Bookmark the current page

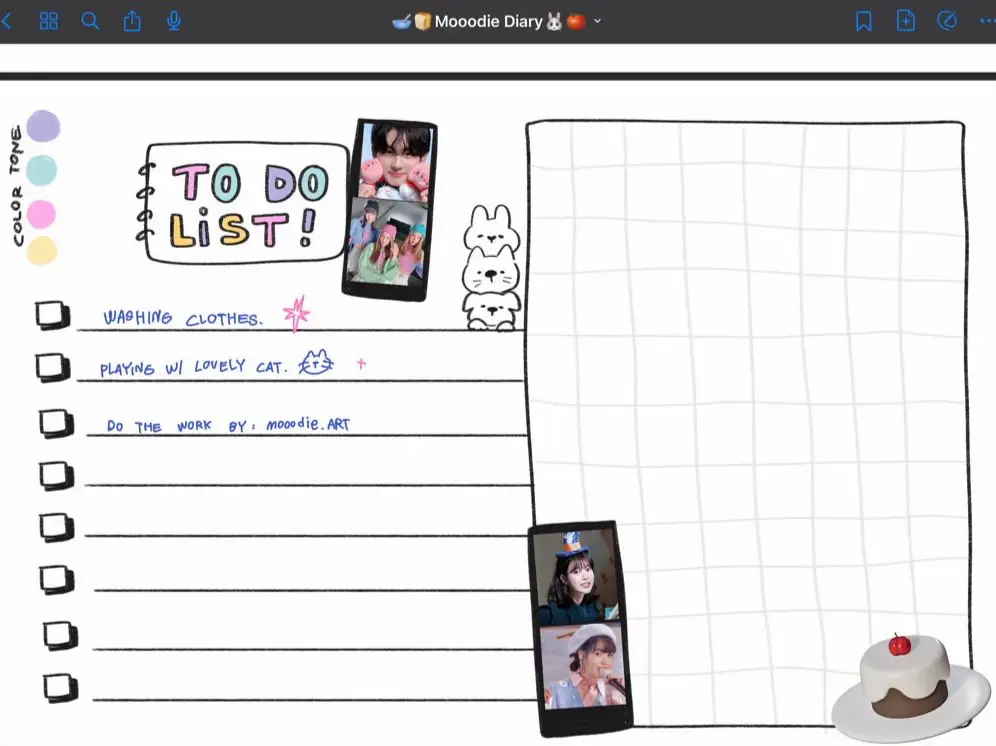pyautogui.click(x=862, y=20)
